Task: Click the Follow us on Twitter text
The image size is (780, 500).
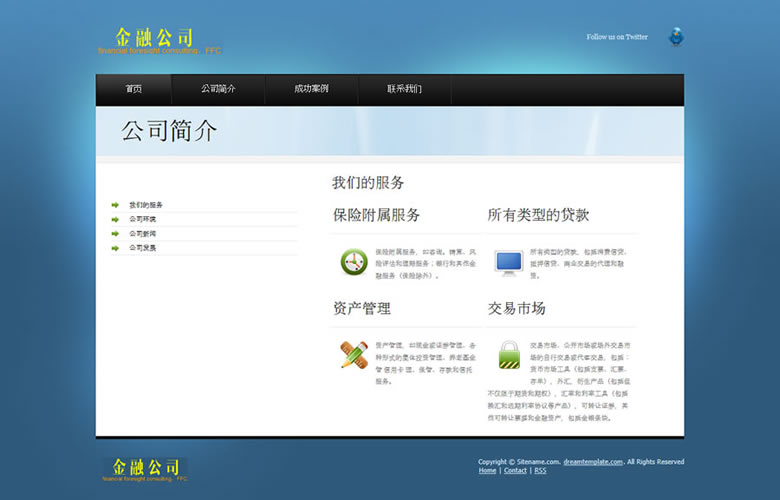Action: tap(617, 37)
